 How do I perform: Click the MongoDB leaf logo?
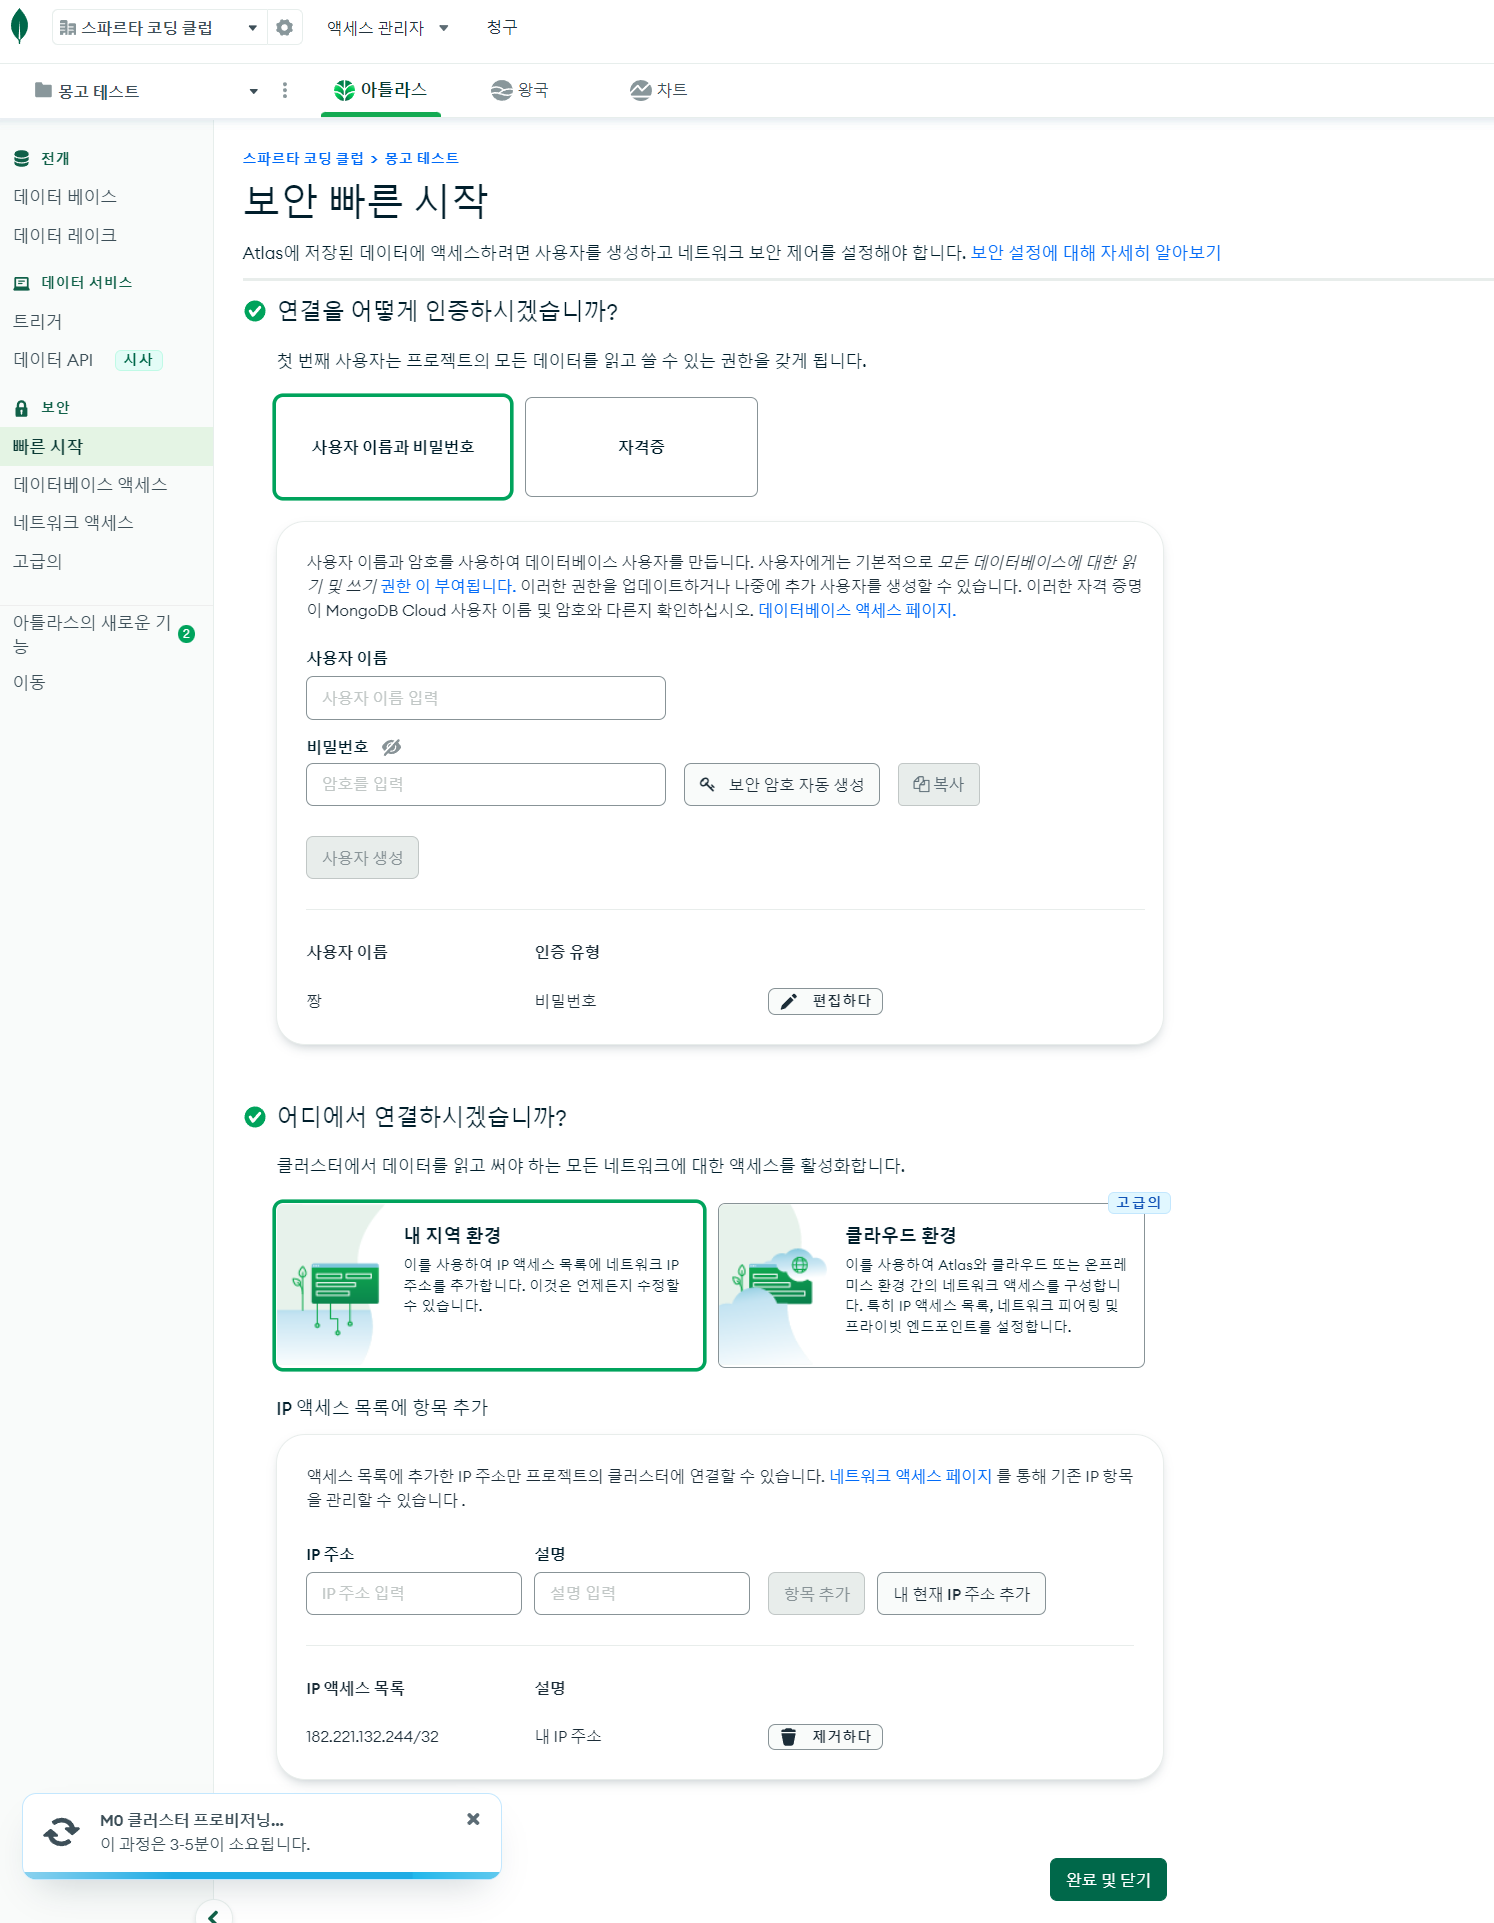coord(19,27)
